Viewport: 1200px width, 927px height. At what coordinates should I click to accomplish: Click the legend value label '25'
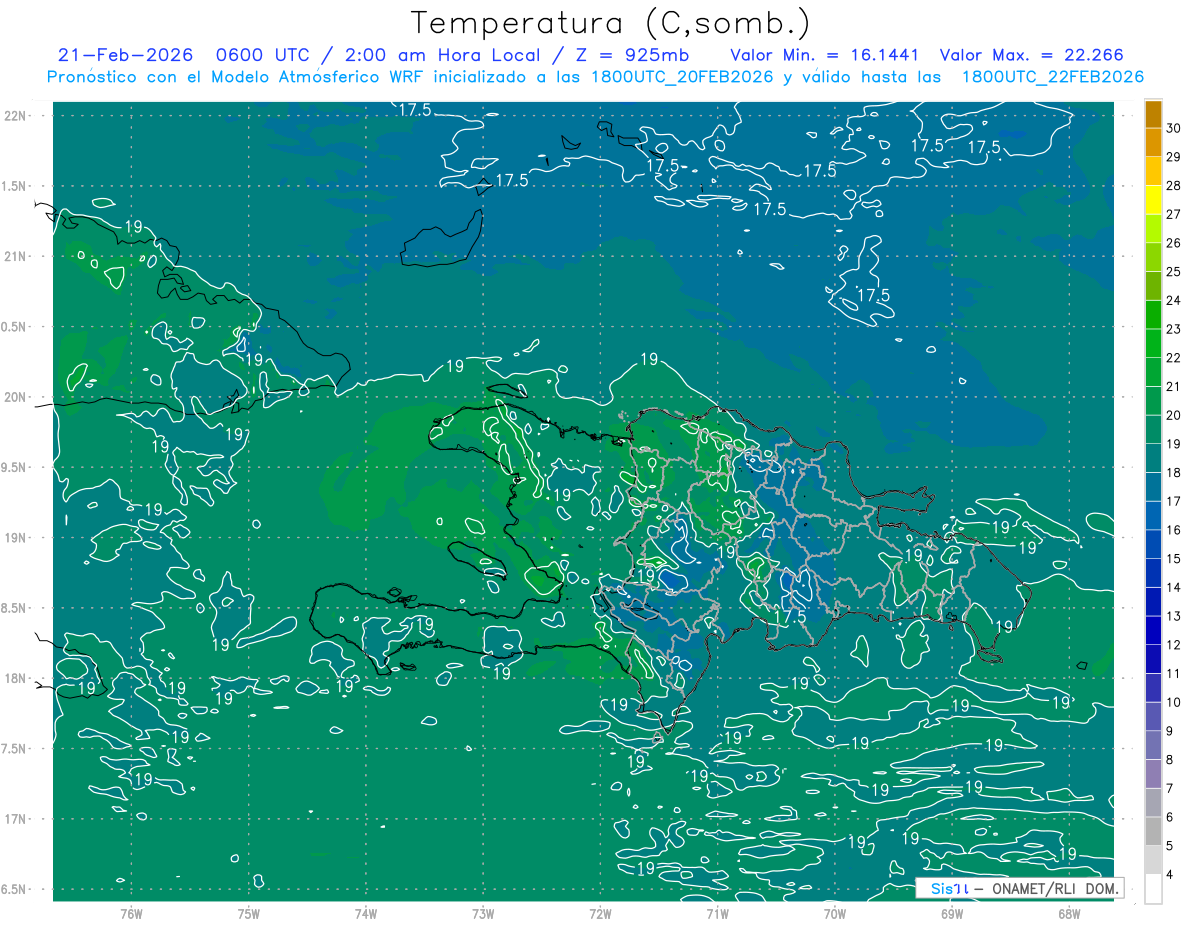point(1174,272)
